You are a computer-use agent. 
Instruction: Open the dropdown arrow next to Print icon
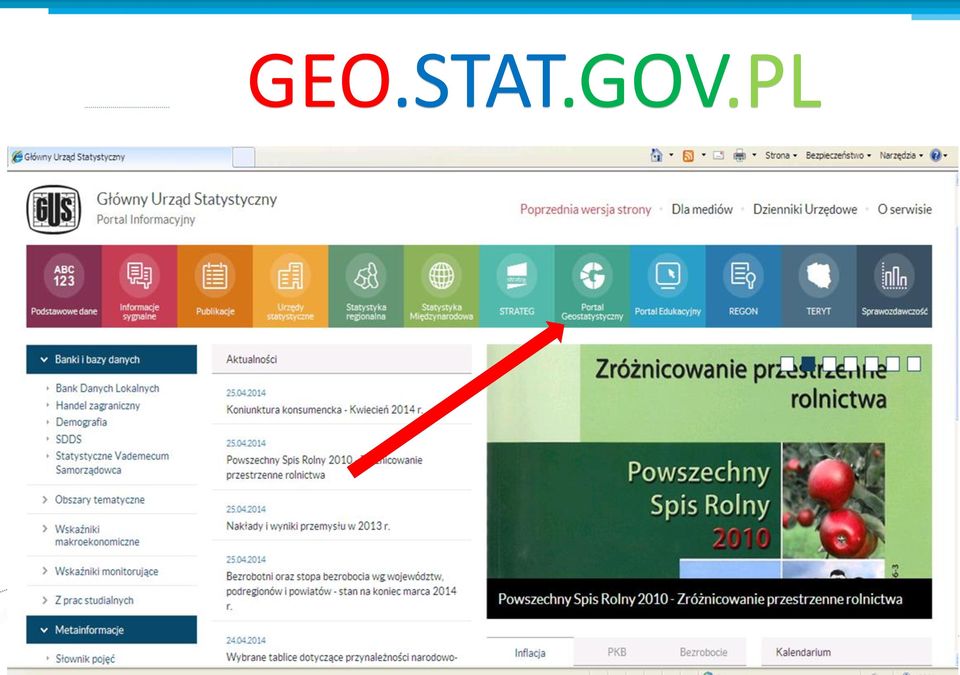pyautogui.click(x=754, y=156)
